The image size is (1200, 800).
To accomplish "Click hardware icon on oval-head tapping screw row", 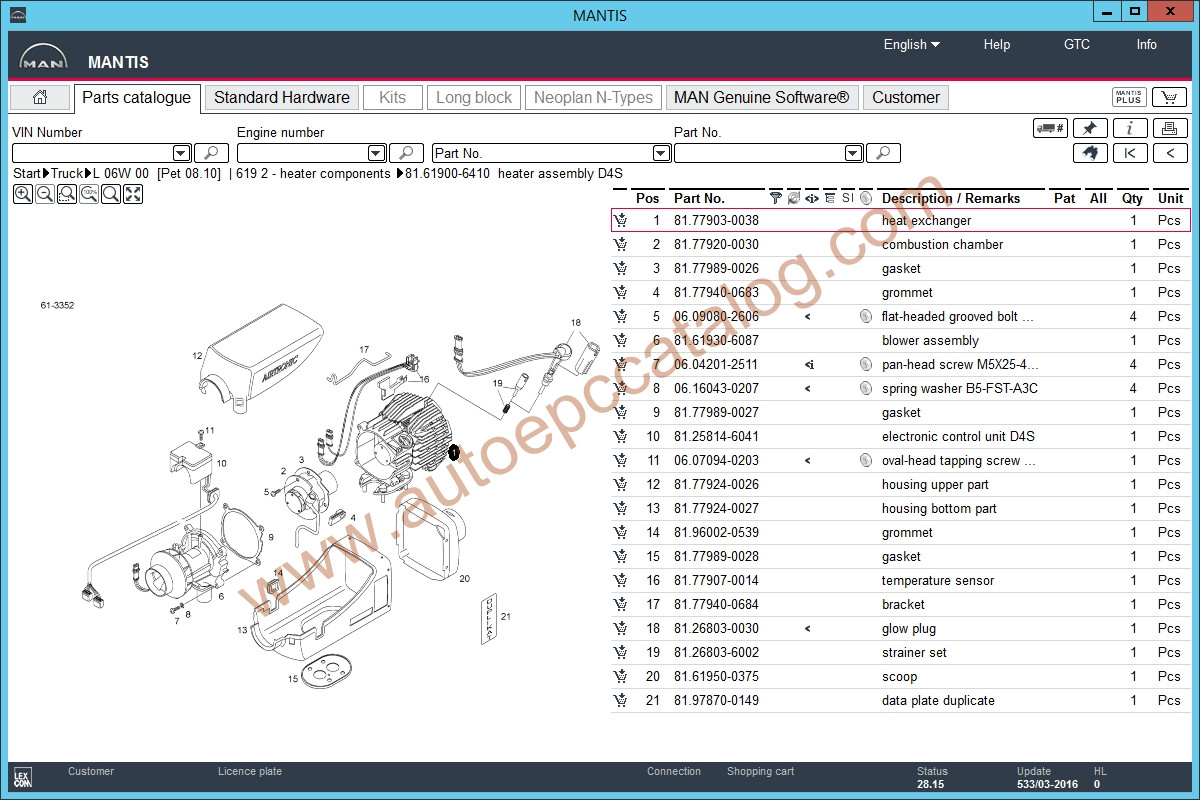I will tap(865, 460).
